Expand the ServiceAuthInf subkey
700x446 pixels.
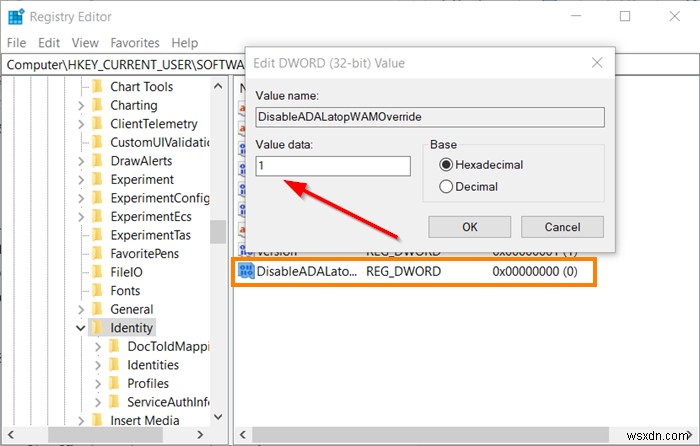[98, 402]
